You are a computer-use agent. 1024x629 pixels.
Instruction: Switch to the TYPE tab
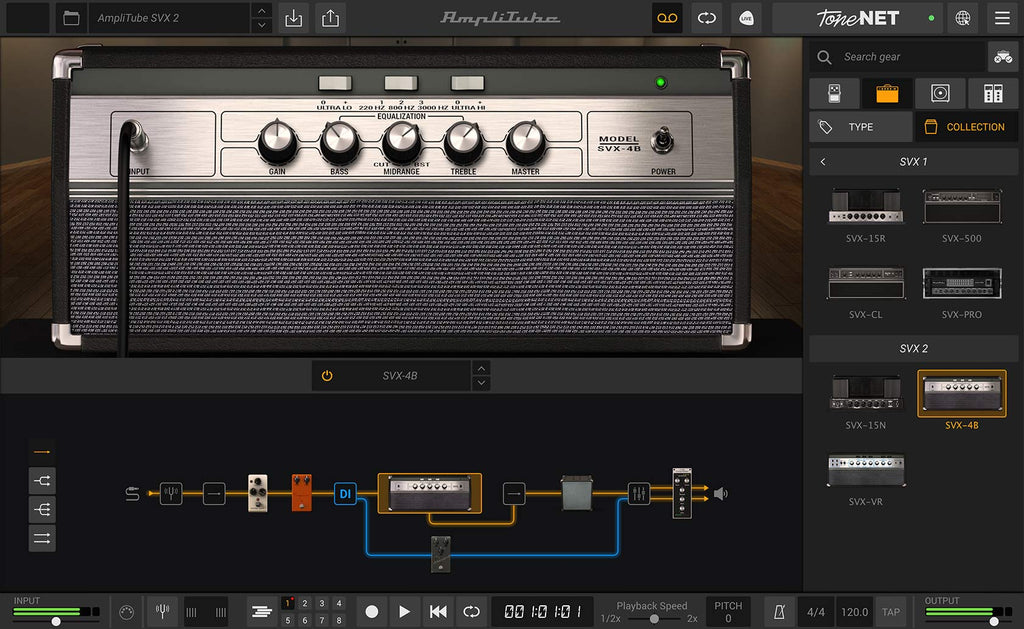[x=860, y=127]
